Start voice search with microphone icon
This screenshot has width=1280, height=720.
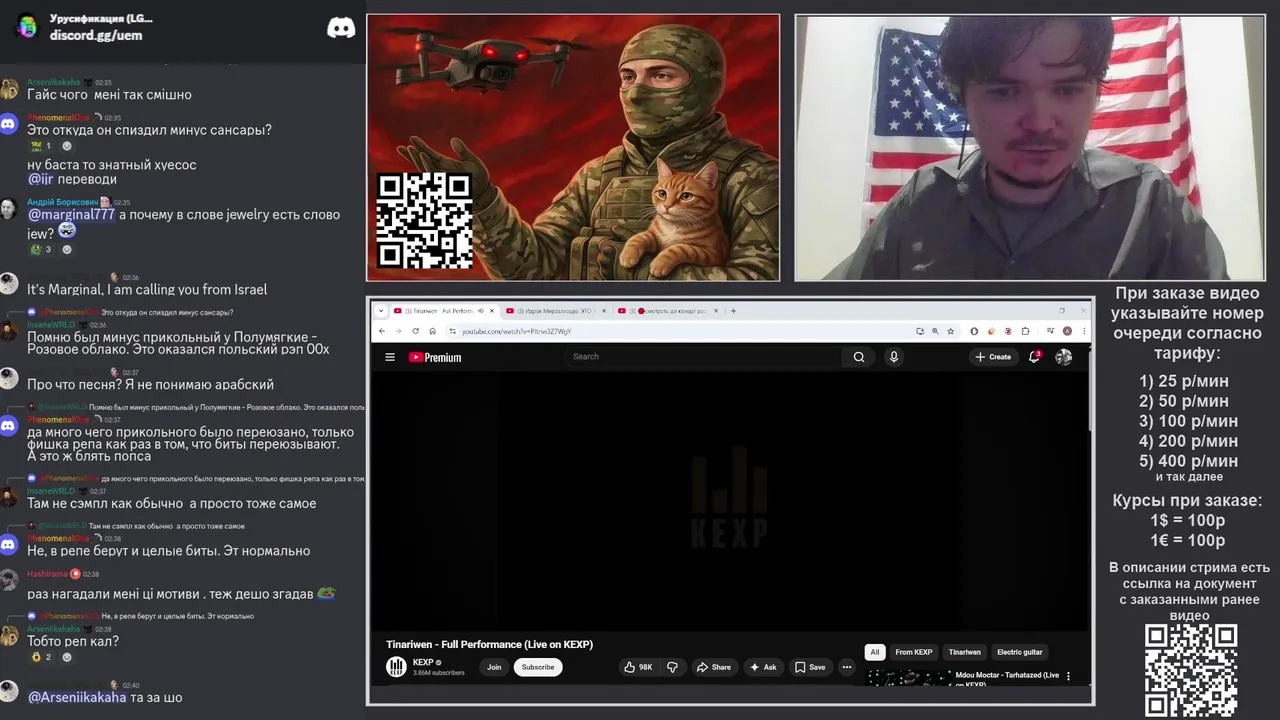(x=894, y=357)
